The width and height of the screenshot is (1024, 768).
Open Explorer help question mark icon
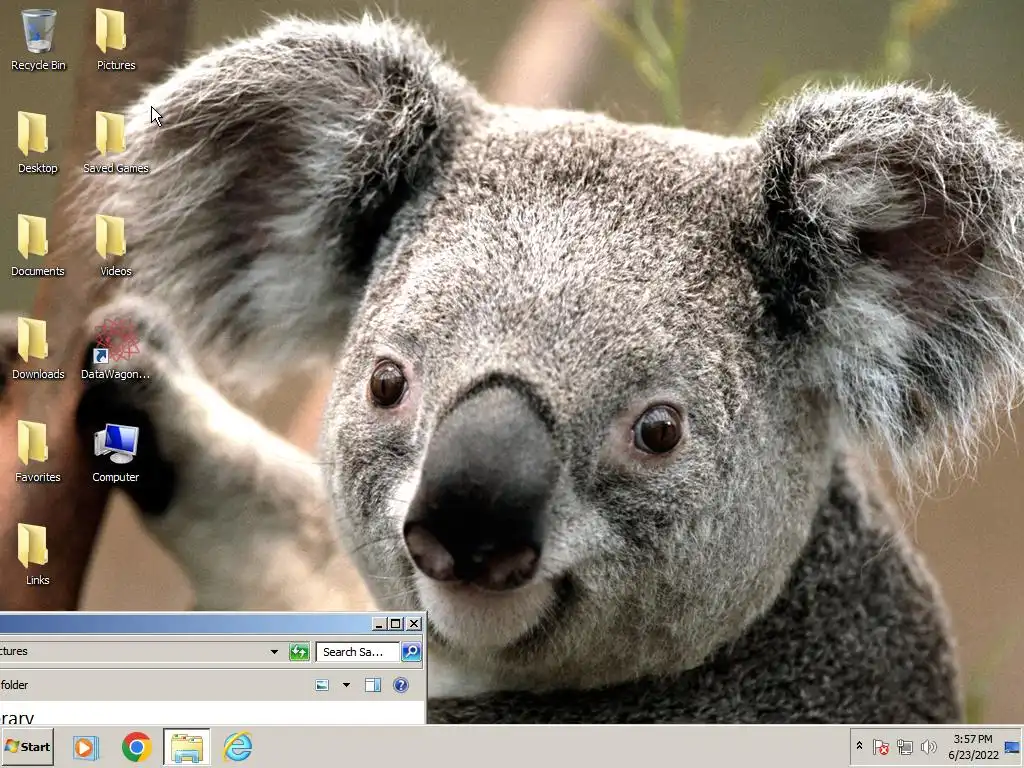[401, 685]
